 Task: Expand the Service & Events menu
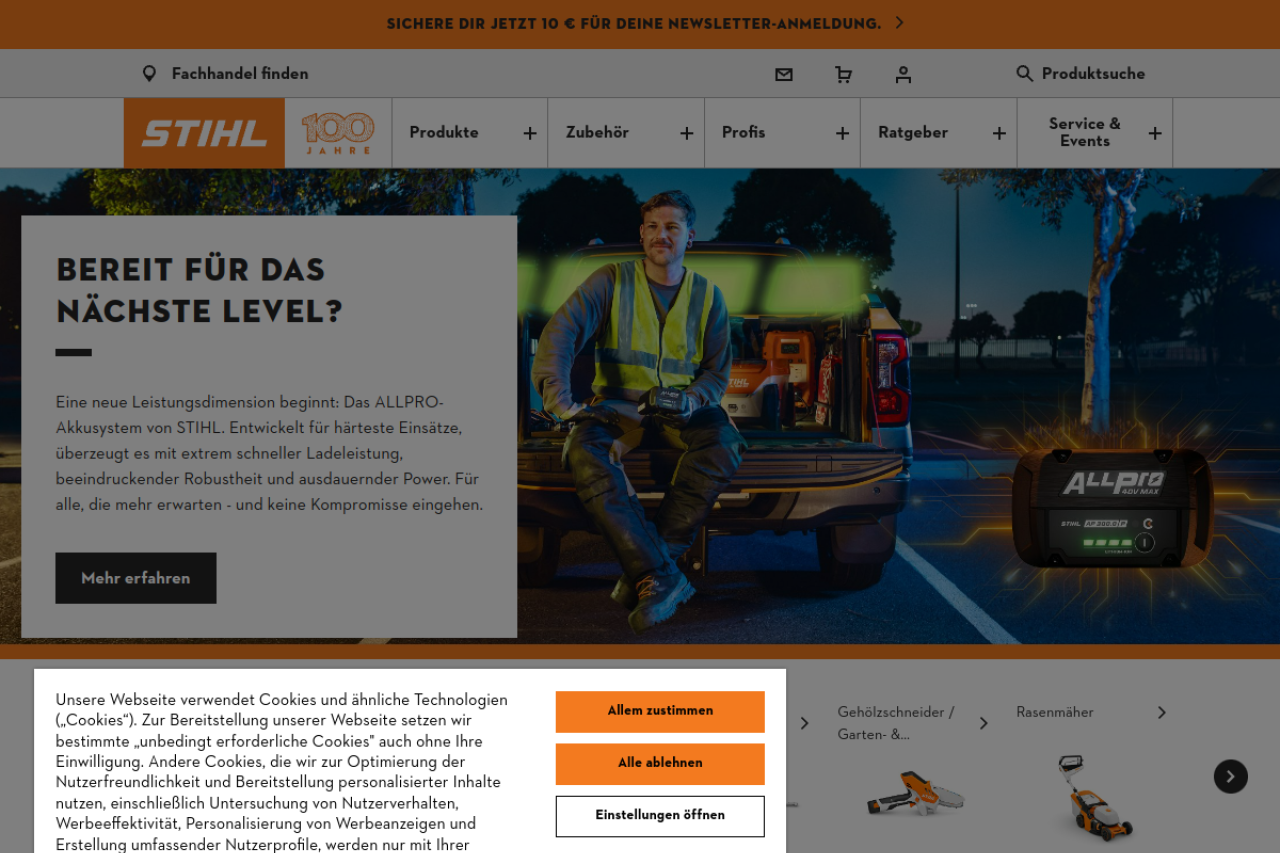[x=1095, y=133]
